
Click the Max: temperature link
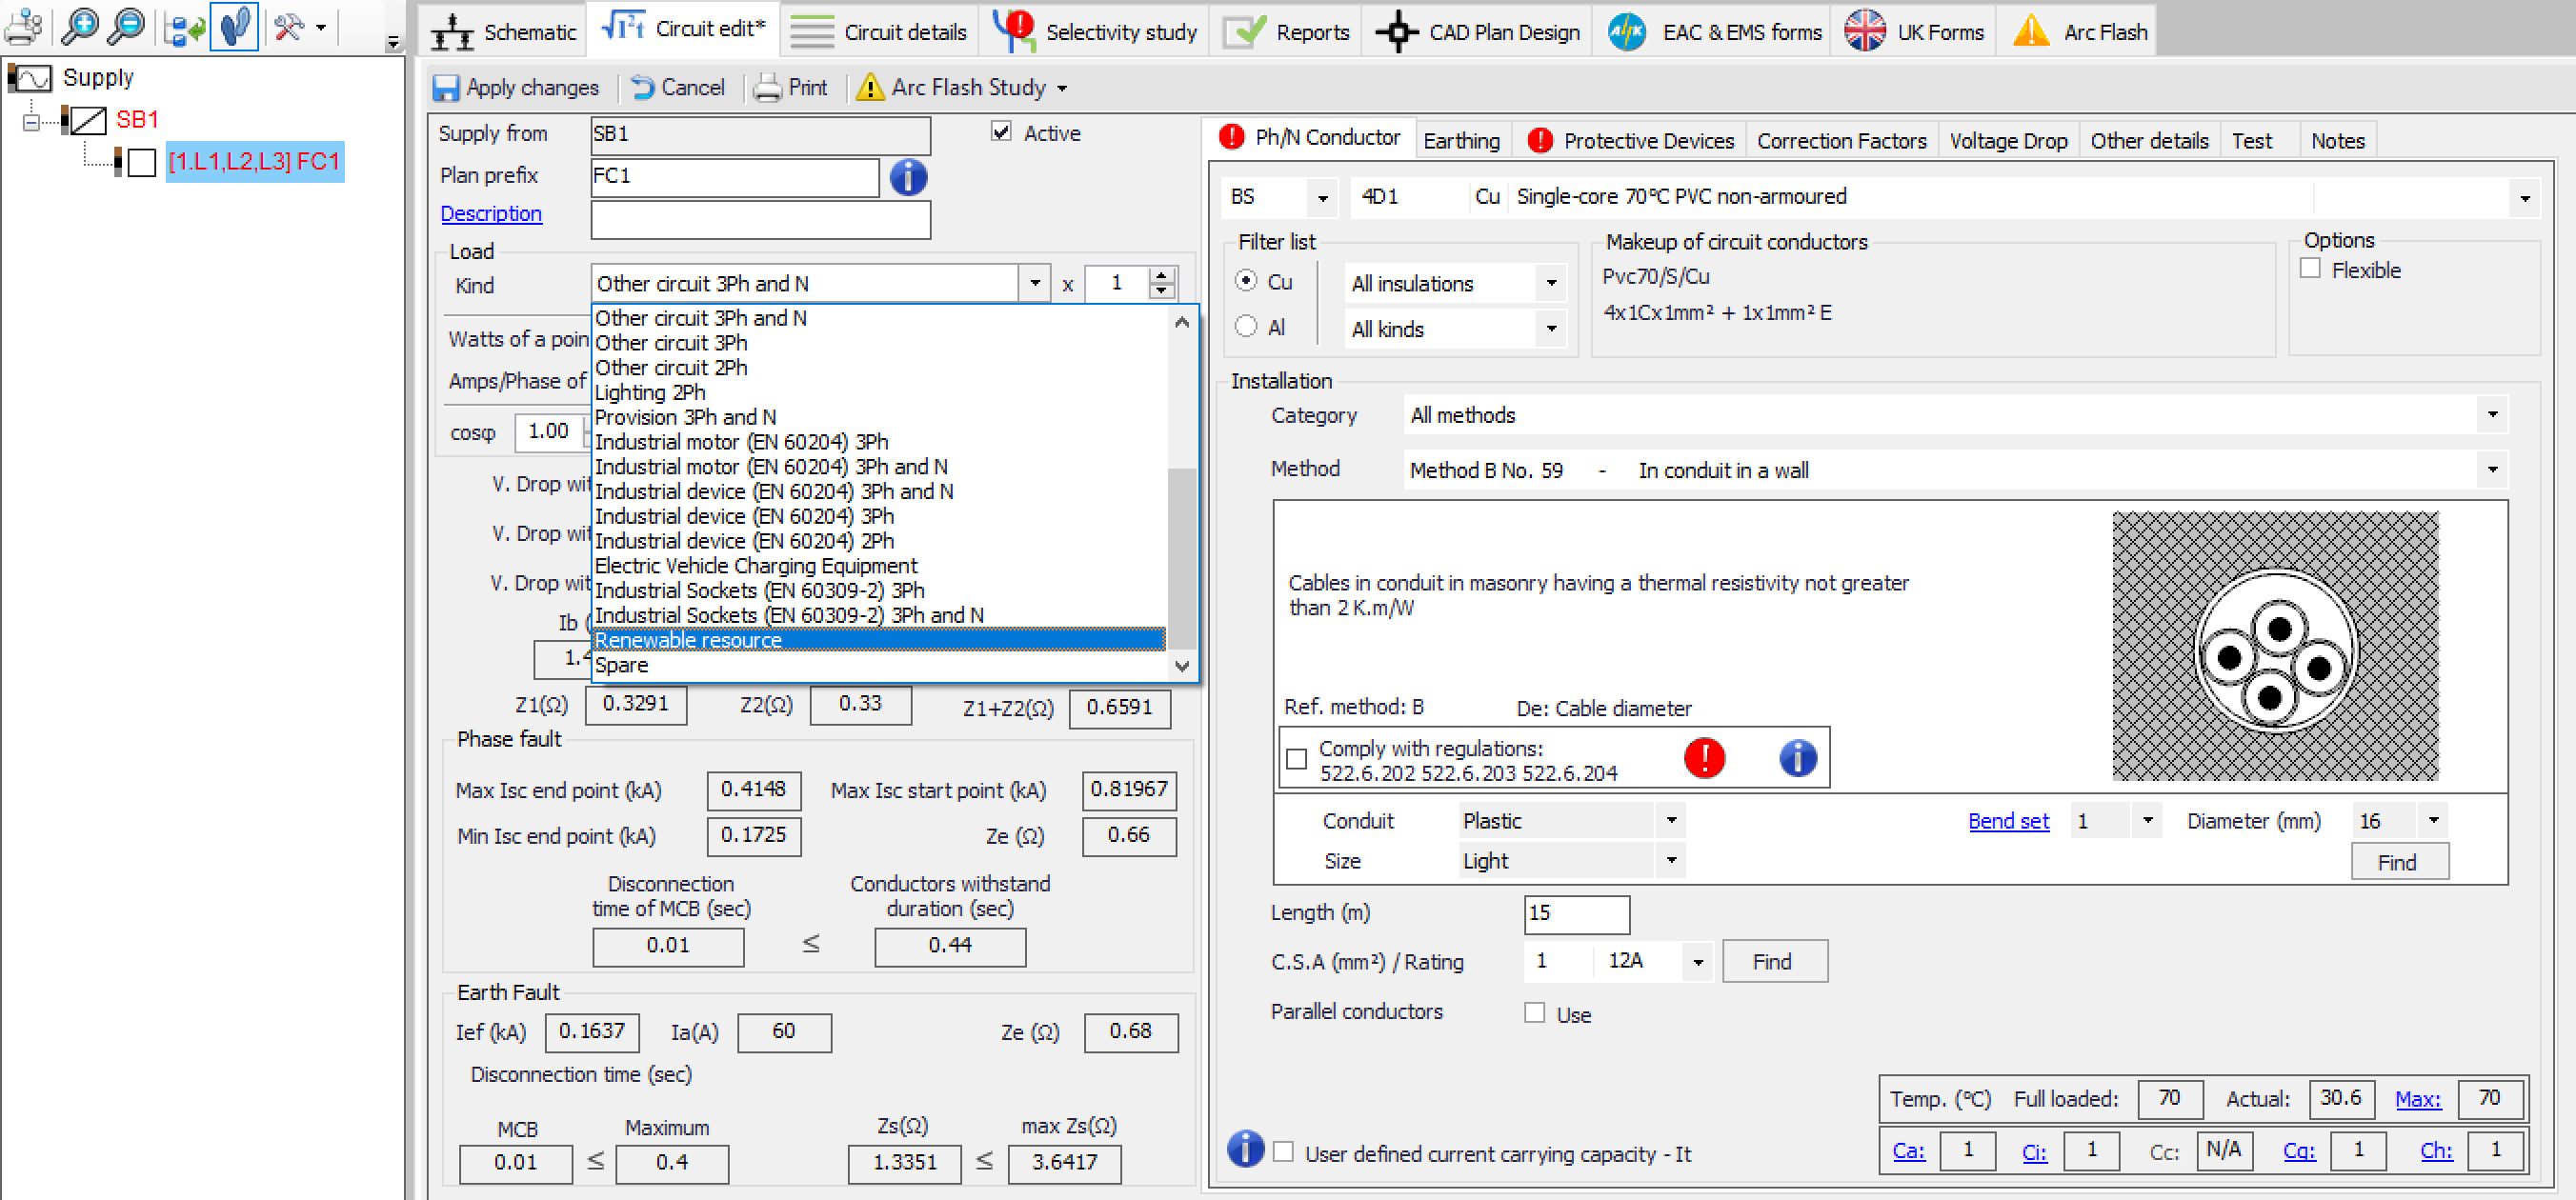point(2417,1100)
